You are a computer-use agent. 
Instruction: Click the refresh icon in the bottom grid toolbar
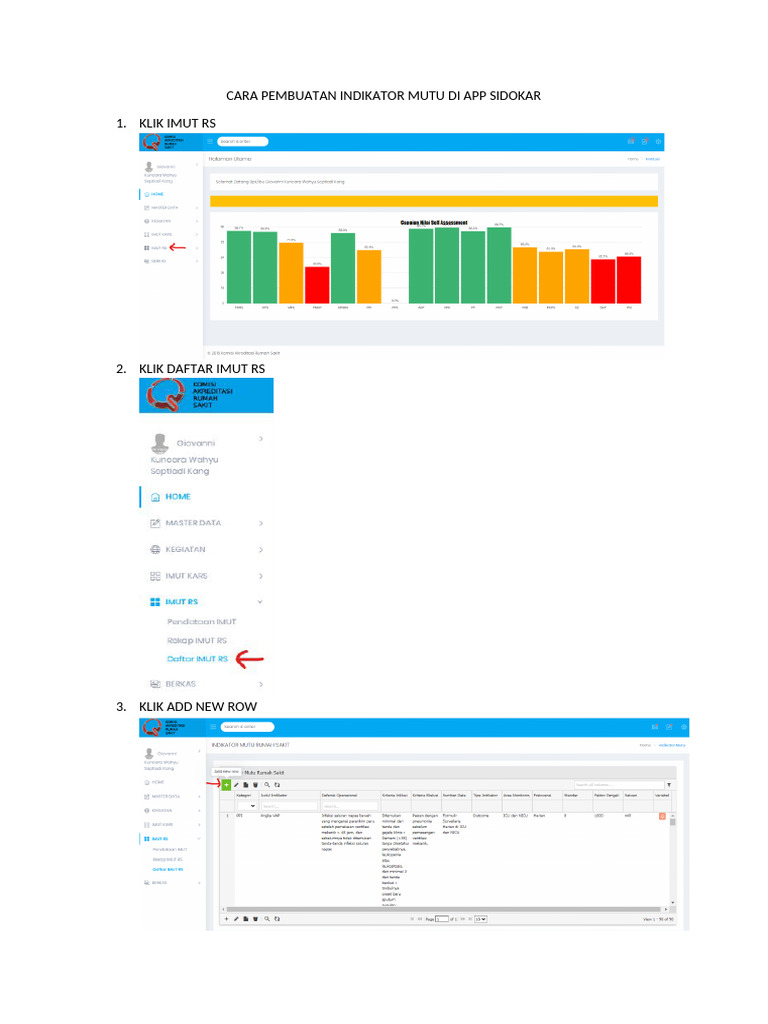277,919
